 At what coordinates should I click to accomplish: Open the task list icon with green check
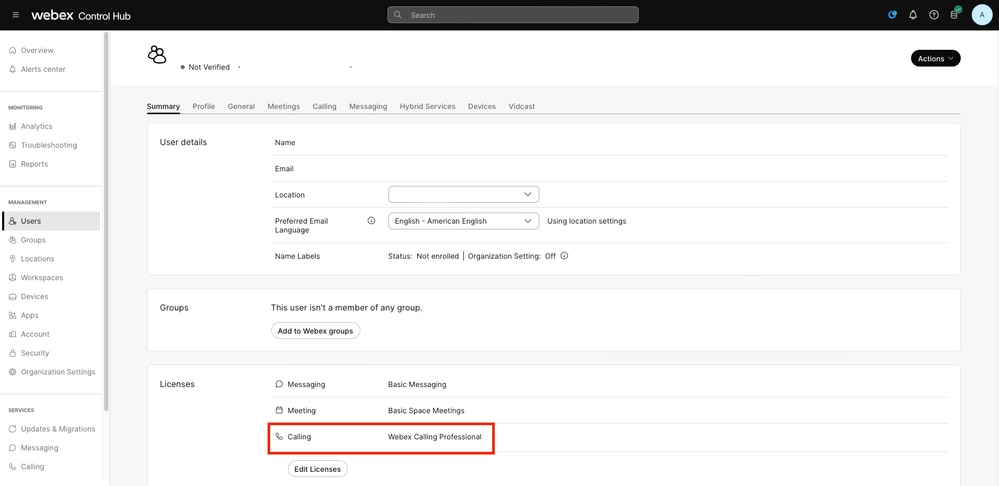click(955, 14)
